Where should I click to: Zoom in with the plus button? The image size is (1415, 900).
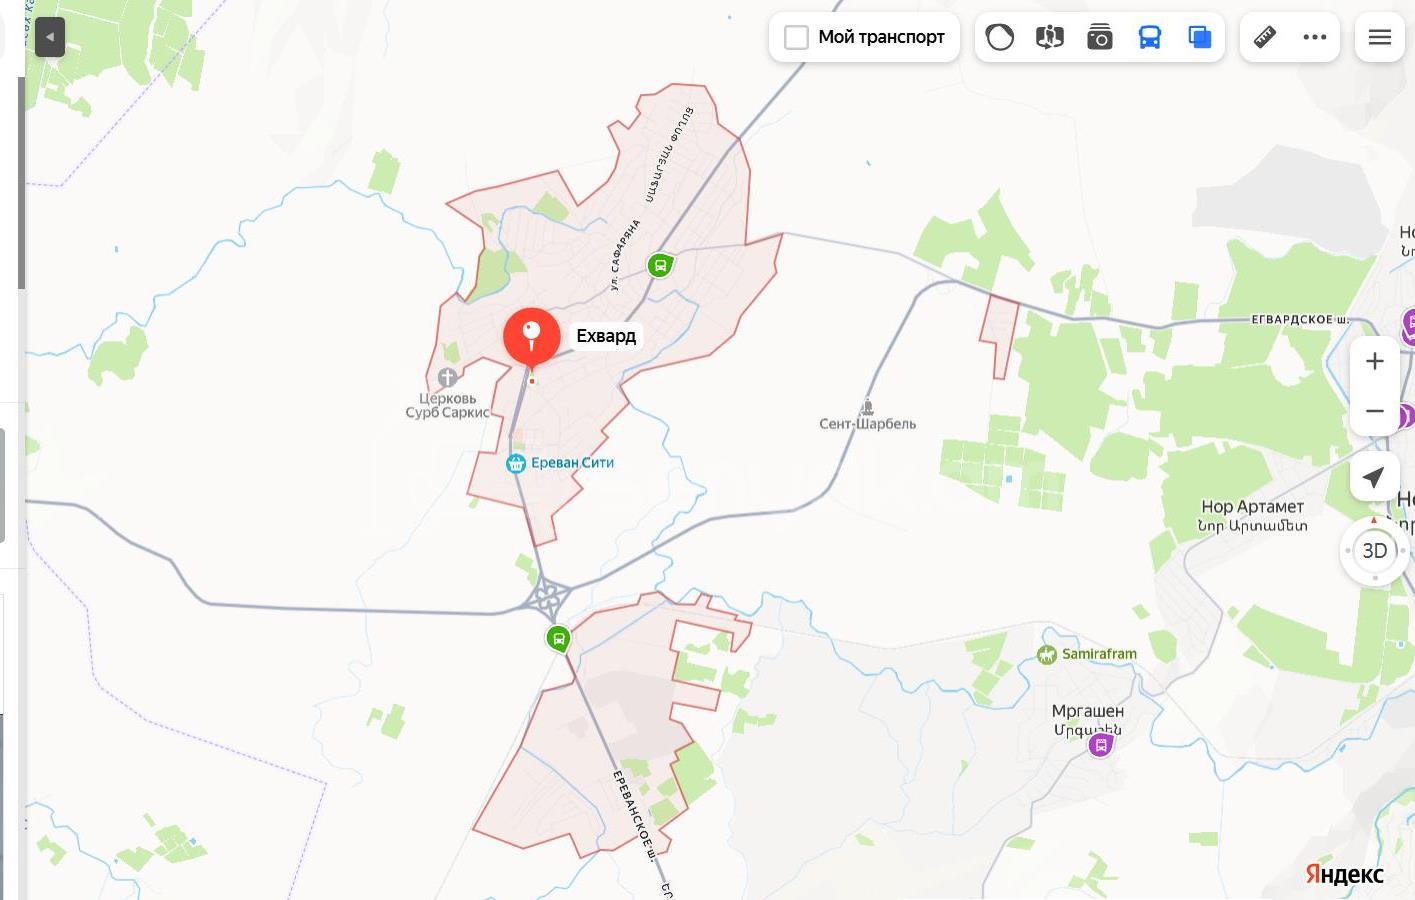click(x=1375, y=361)
